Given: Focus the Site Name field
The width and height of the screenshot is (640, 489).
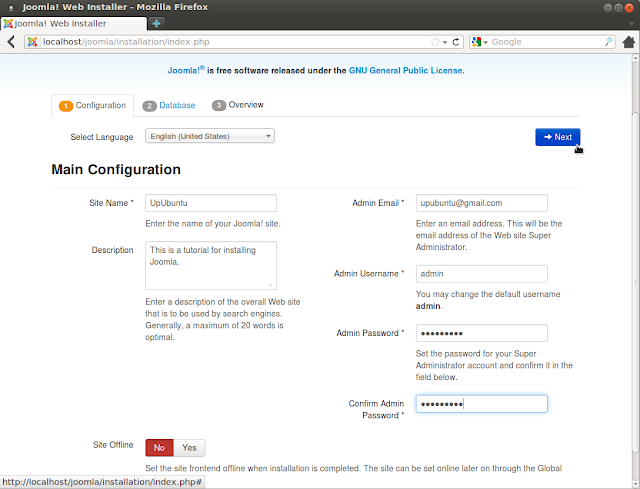Looking at the screenshot, I should 211,203.
